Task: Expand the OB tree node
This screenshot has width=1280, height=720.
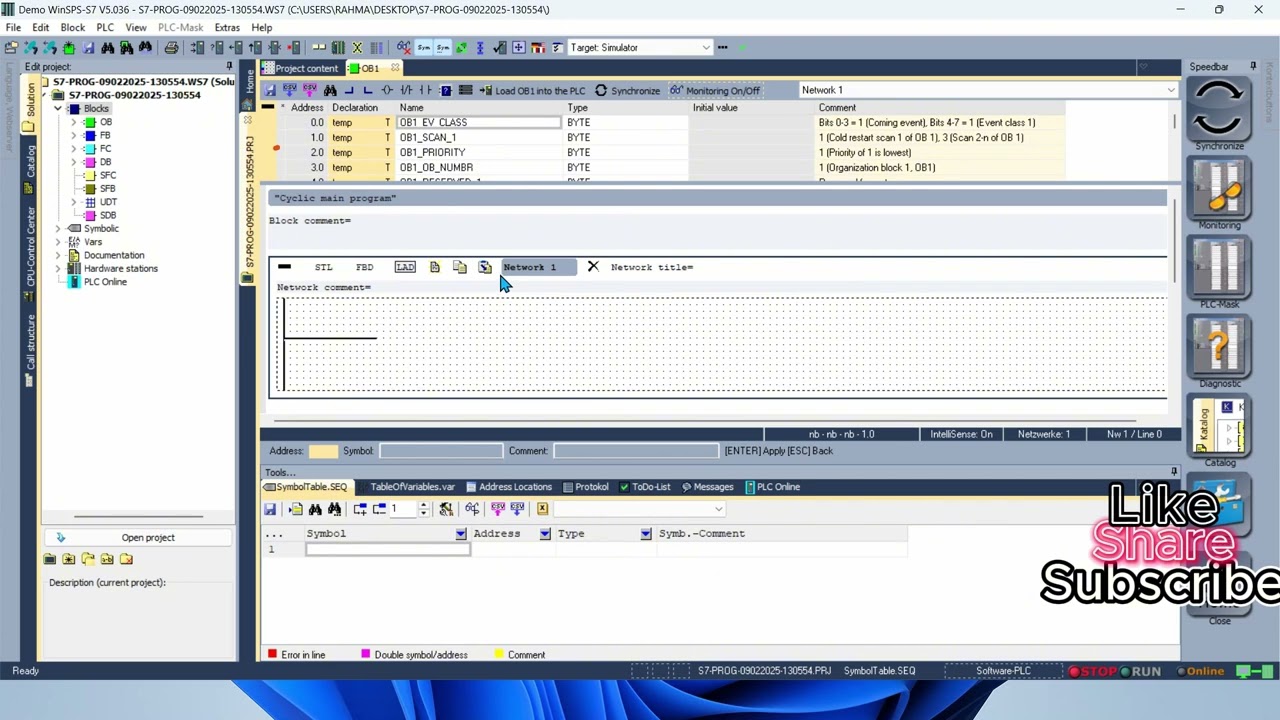Action: click(73, 122)
